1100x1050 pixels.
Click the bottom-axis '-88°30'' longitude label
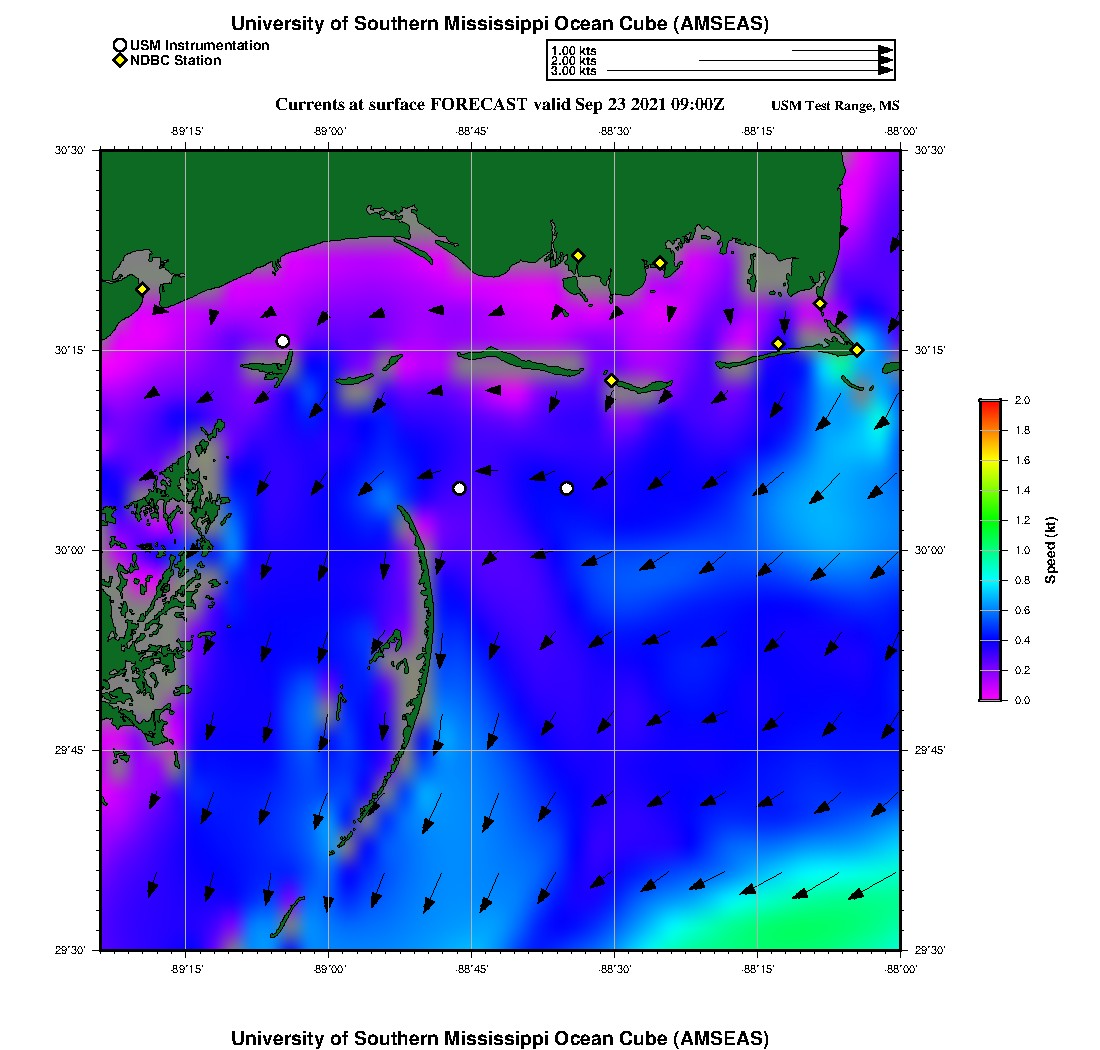615,969
